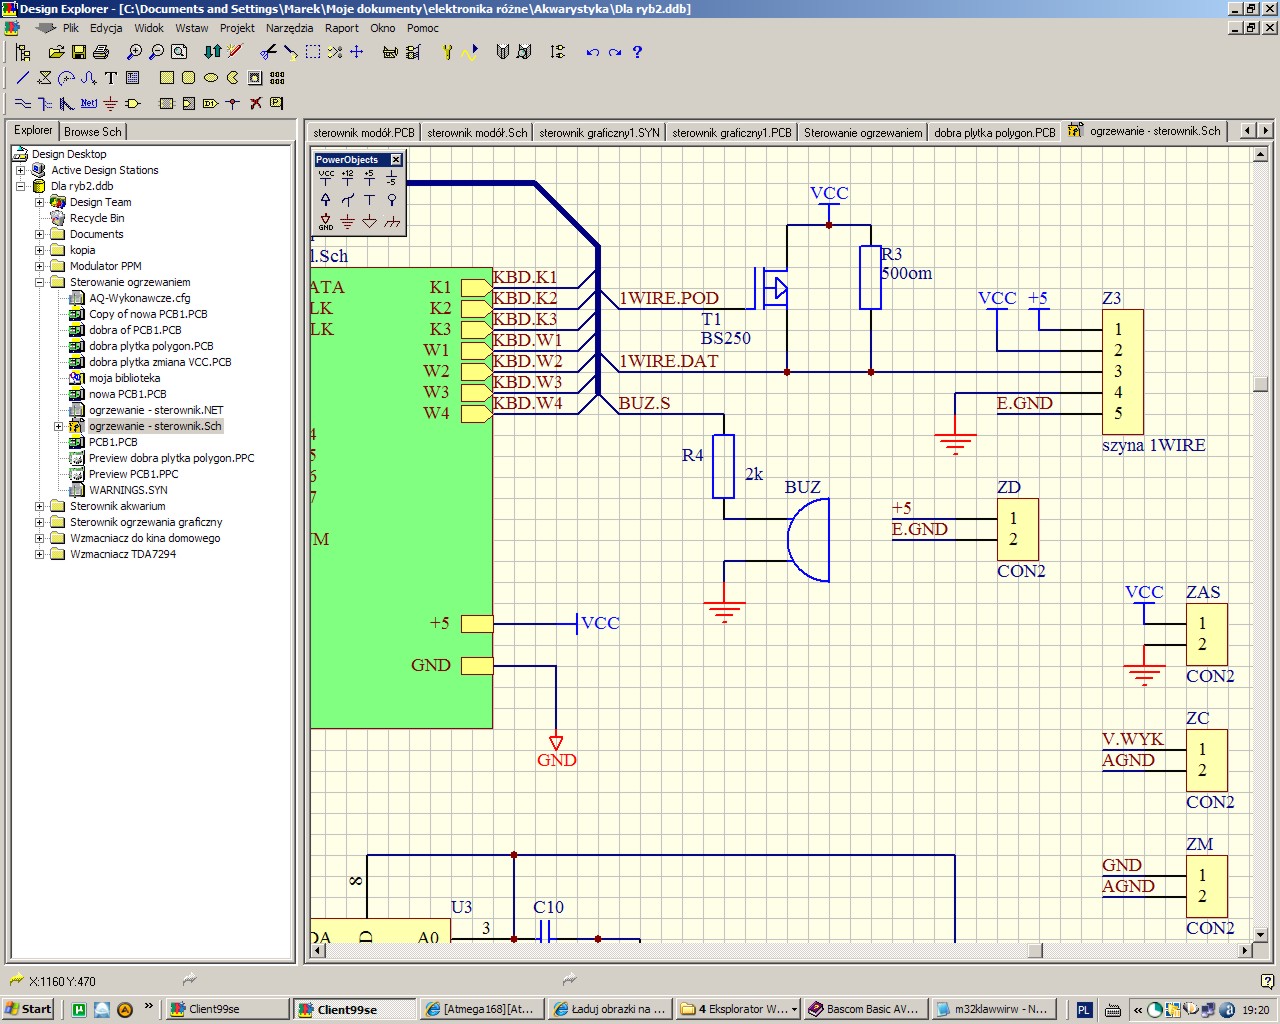1280x1024 pixels.
Task: Select the Place Text (T) drawing tool
Action: (x=111, y=78)
